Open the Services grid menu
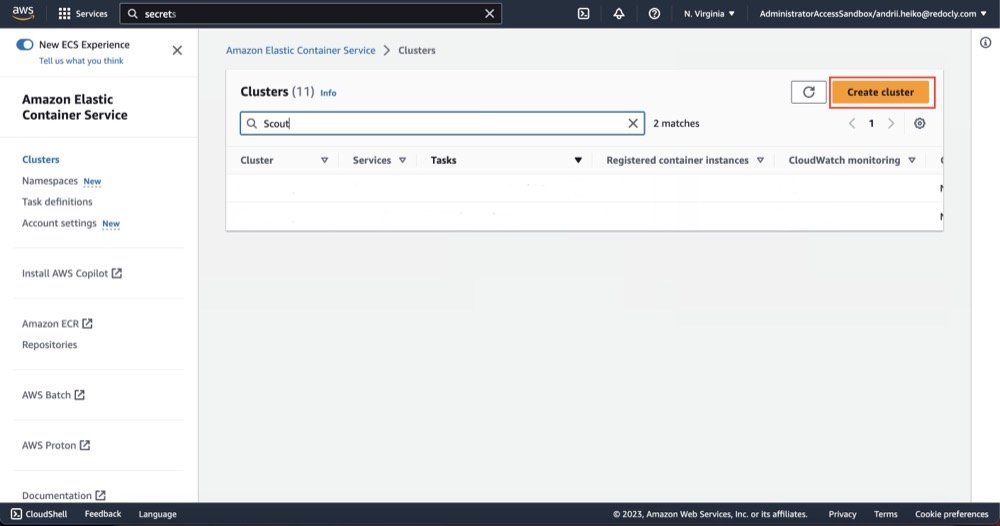The width and height of the screenshot is (1000, 526). tap(83, 13)
